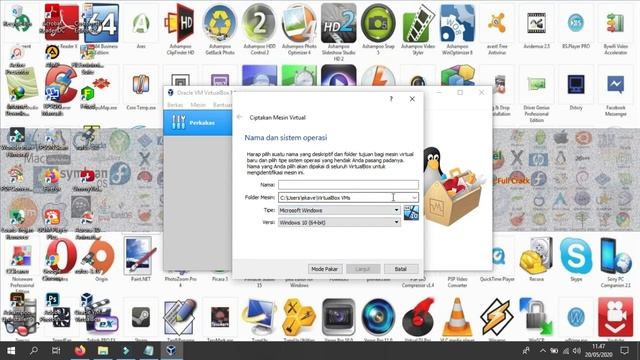This screenshot has width=640, height=360.
Task: Close the Ciptakan Mesin Virtual dialog
Action: 412,99
